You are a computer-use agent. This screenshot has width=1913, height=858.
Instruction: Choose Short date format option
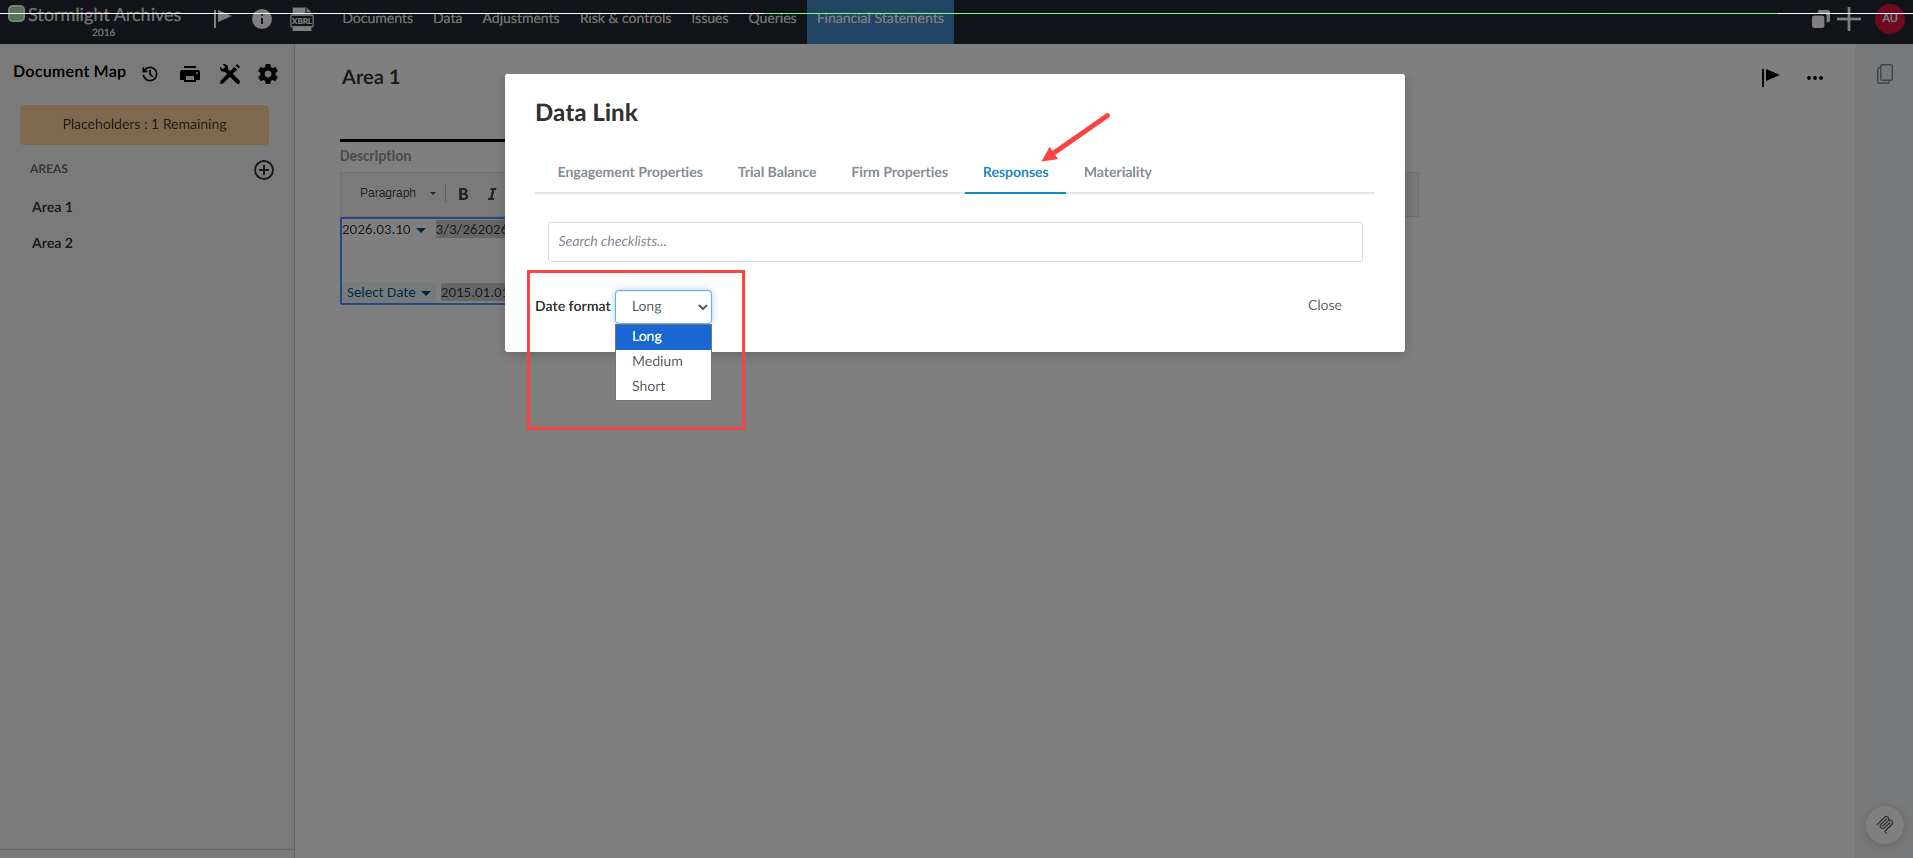click(x=663, y=387)
